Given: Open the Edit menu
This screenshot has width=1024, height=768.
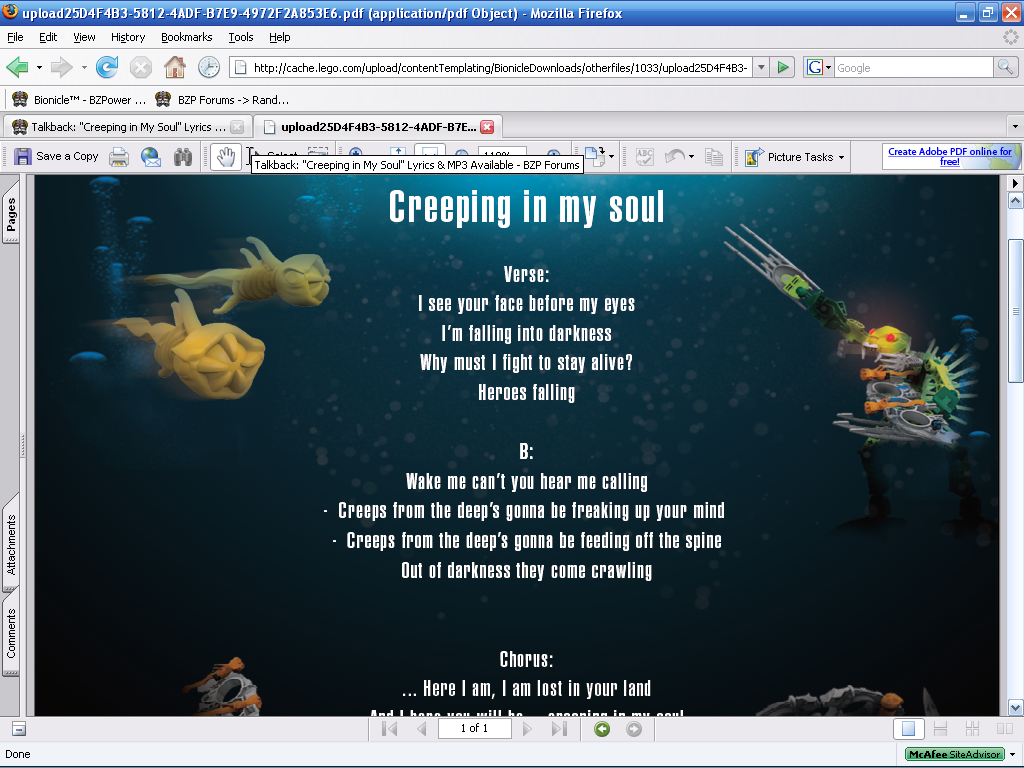Looking at the screenshot, I should click(x=48, y=37).
